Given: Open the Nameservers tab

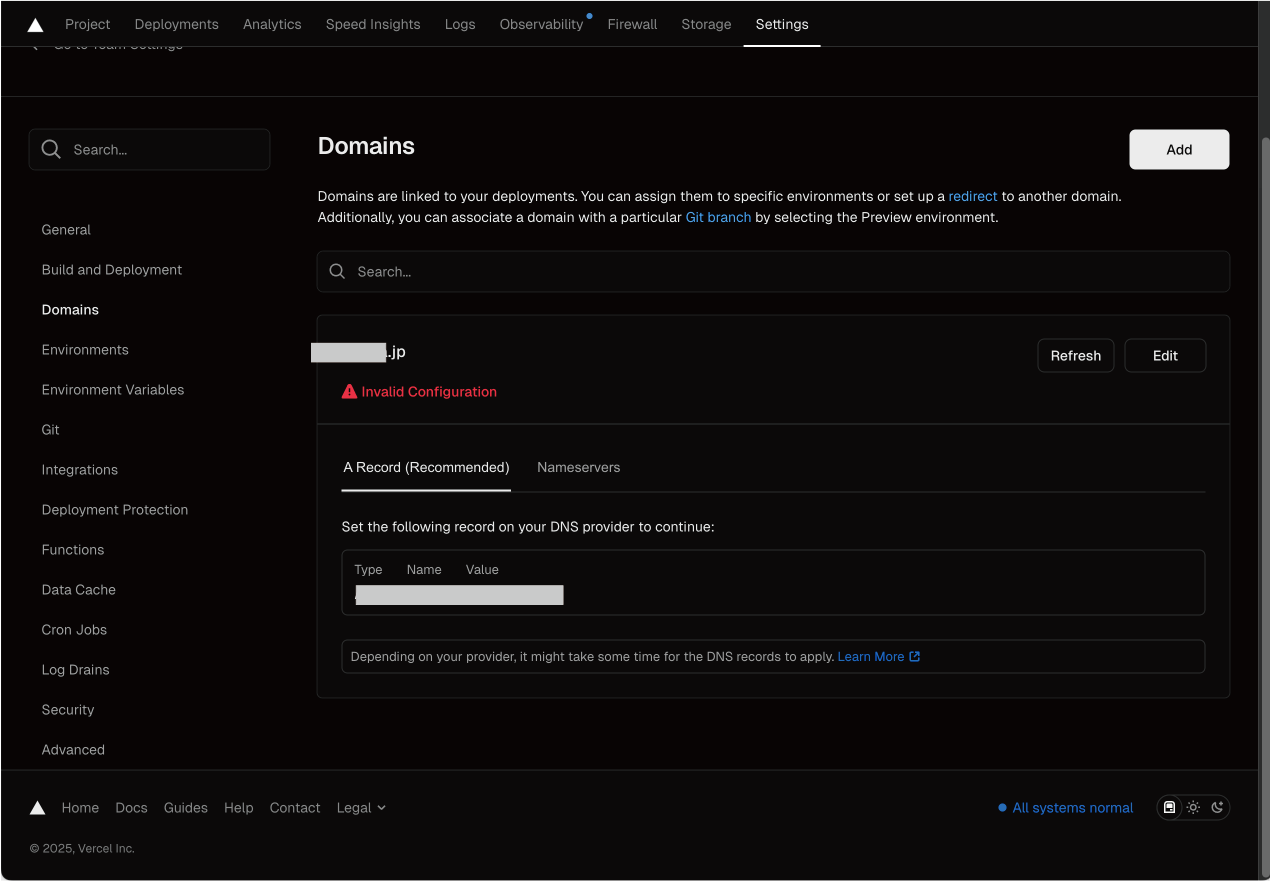Looking at the screenshot, I should tap(578, 468).
